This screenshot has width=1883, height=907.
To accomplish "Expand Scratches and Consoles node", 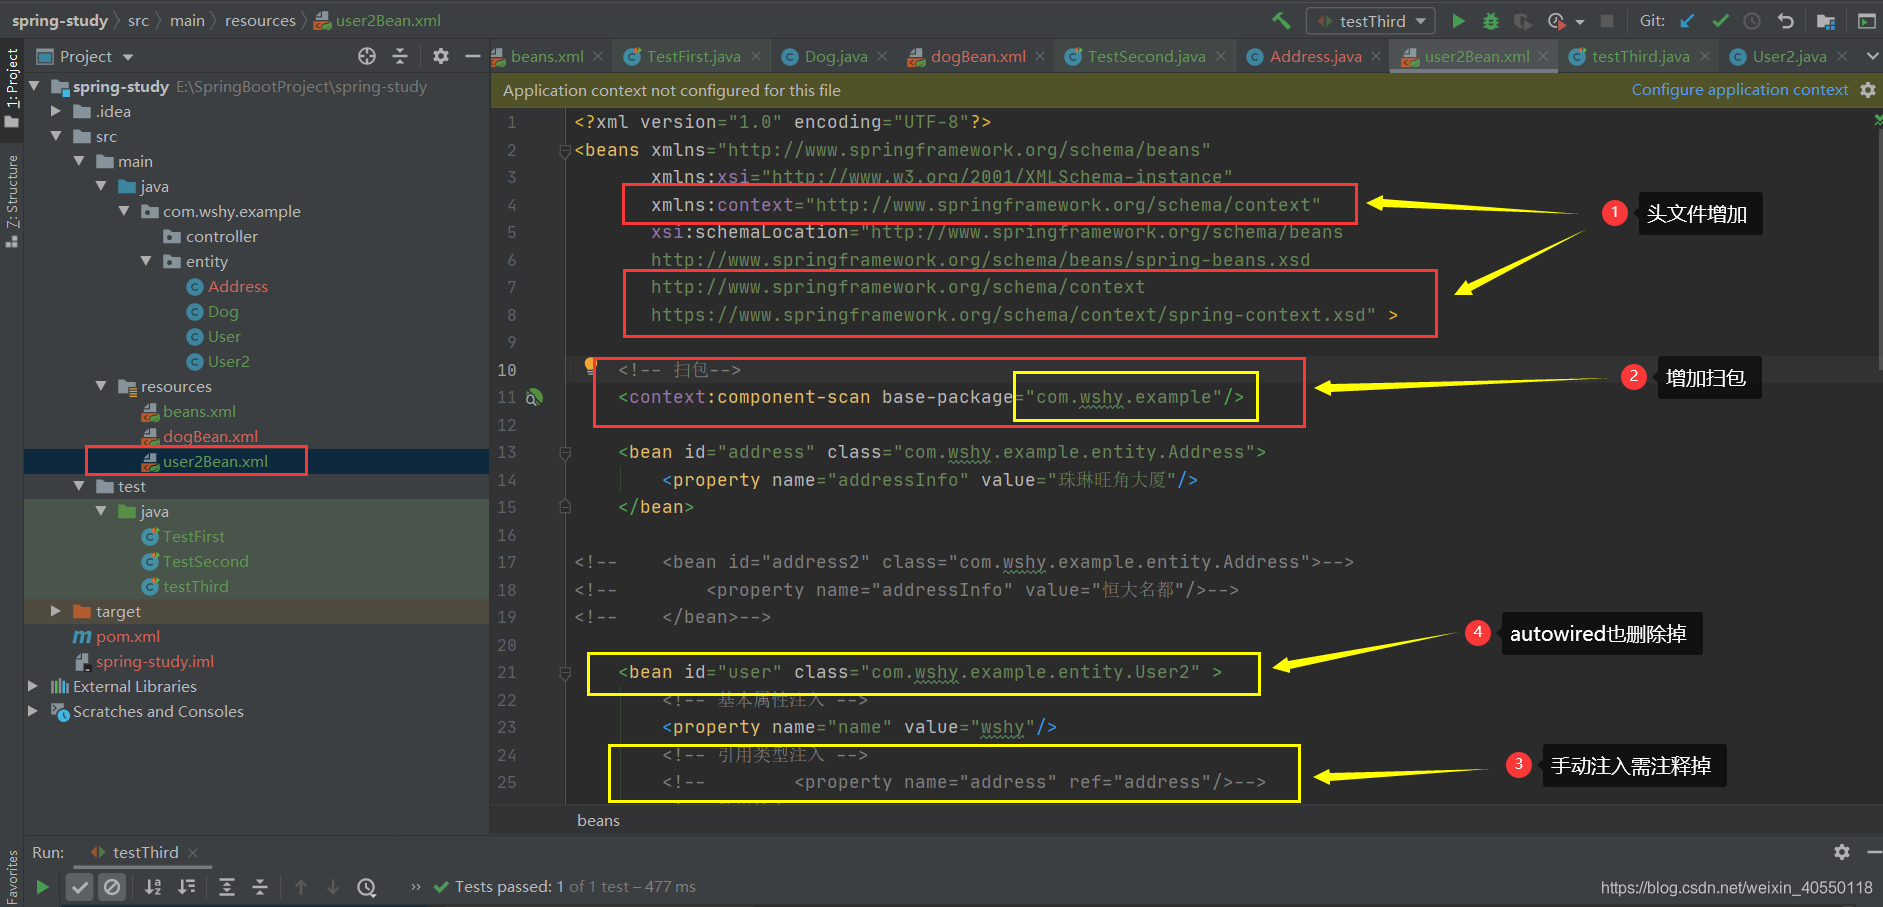I will click(x=33, y=711).
